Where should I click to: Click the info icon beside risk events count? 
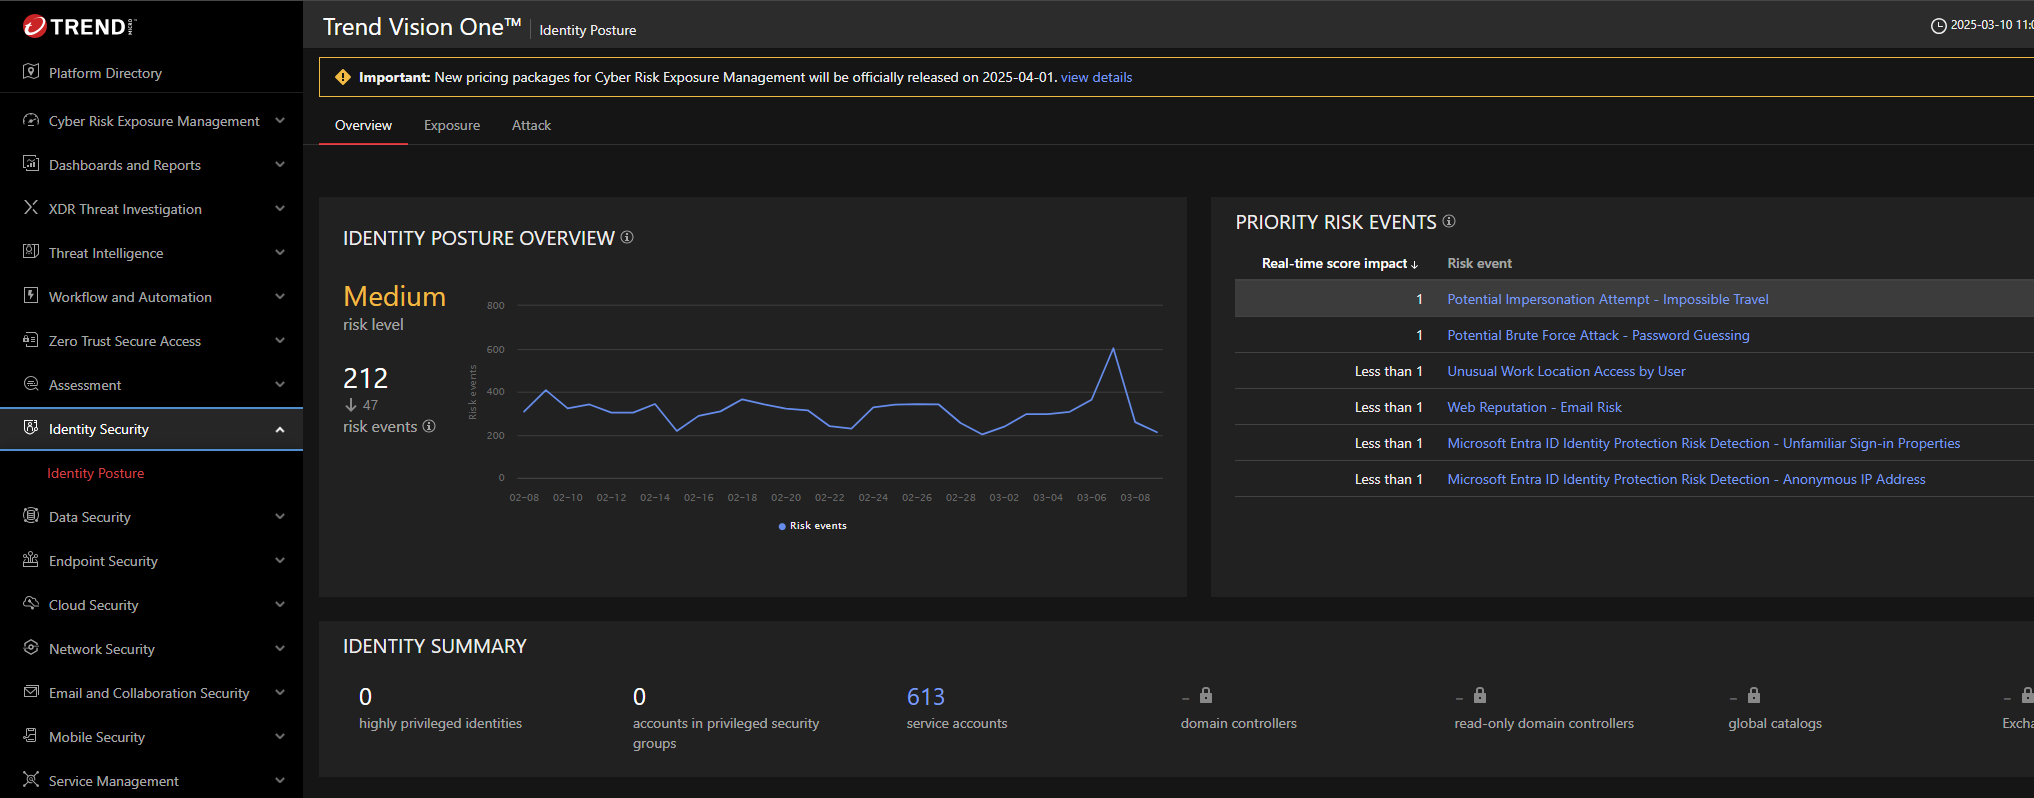coord(429,427)
